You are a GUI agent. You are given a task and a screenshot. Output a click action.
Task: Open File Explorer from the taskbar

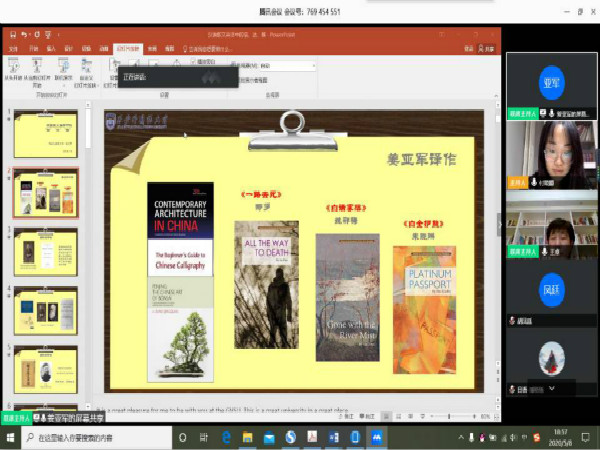click(248, 437)
